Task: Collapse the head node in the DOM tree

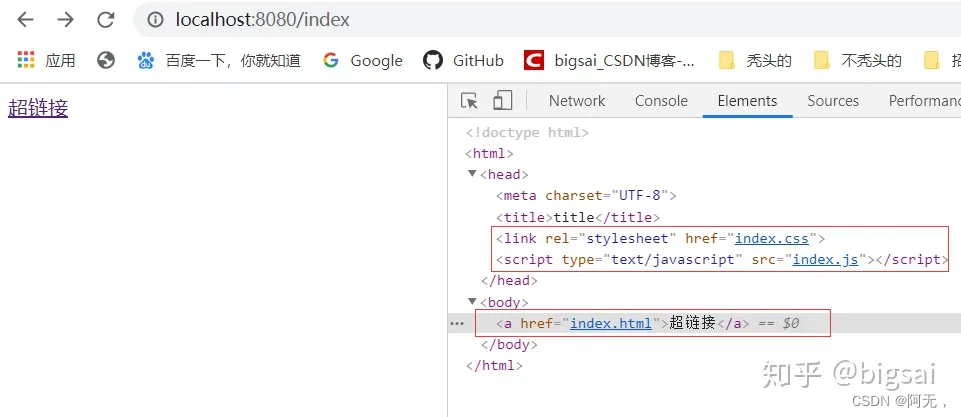Action: coord(472,174)
